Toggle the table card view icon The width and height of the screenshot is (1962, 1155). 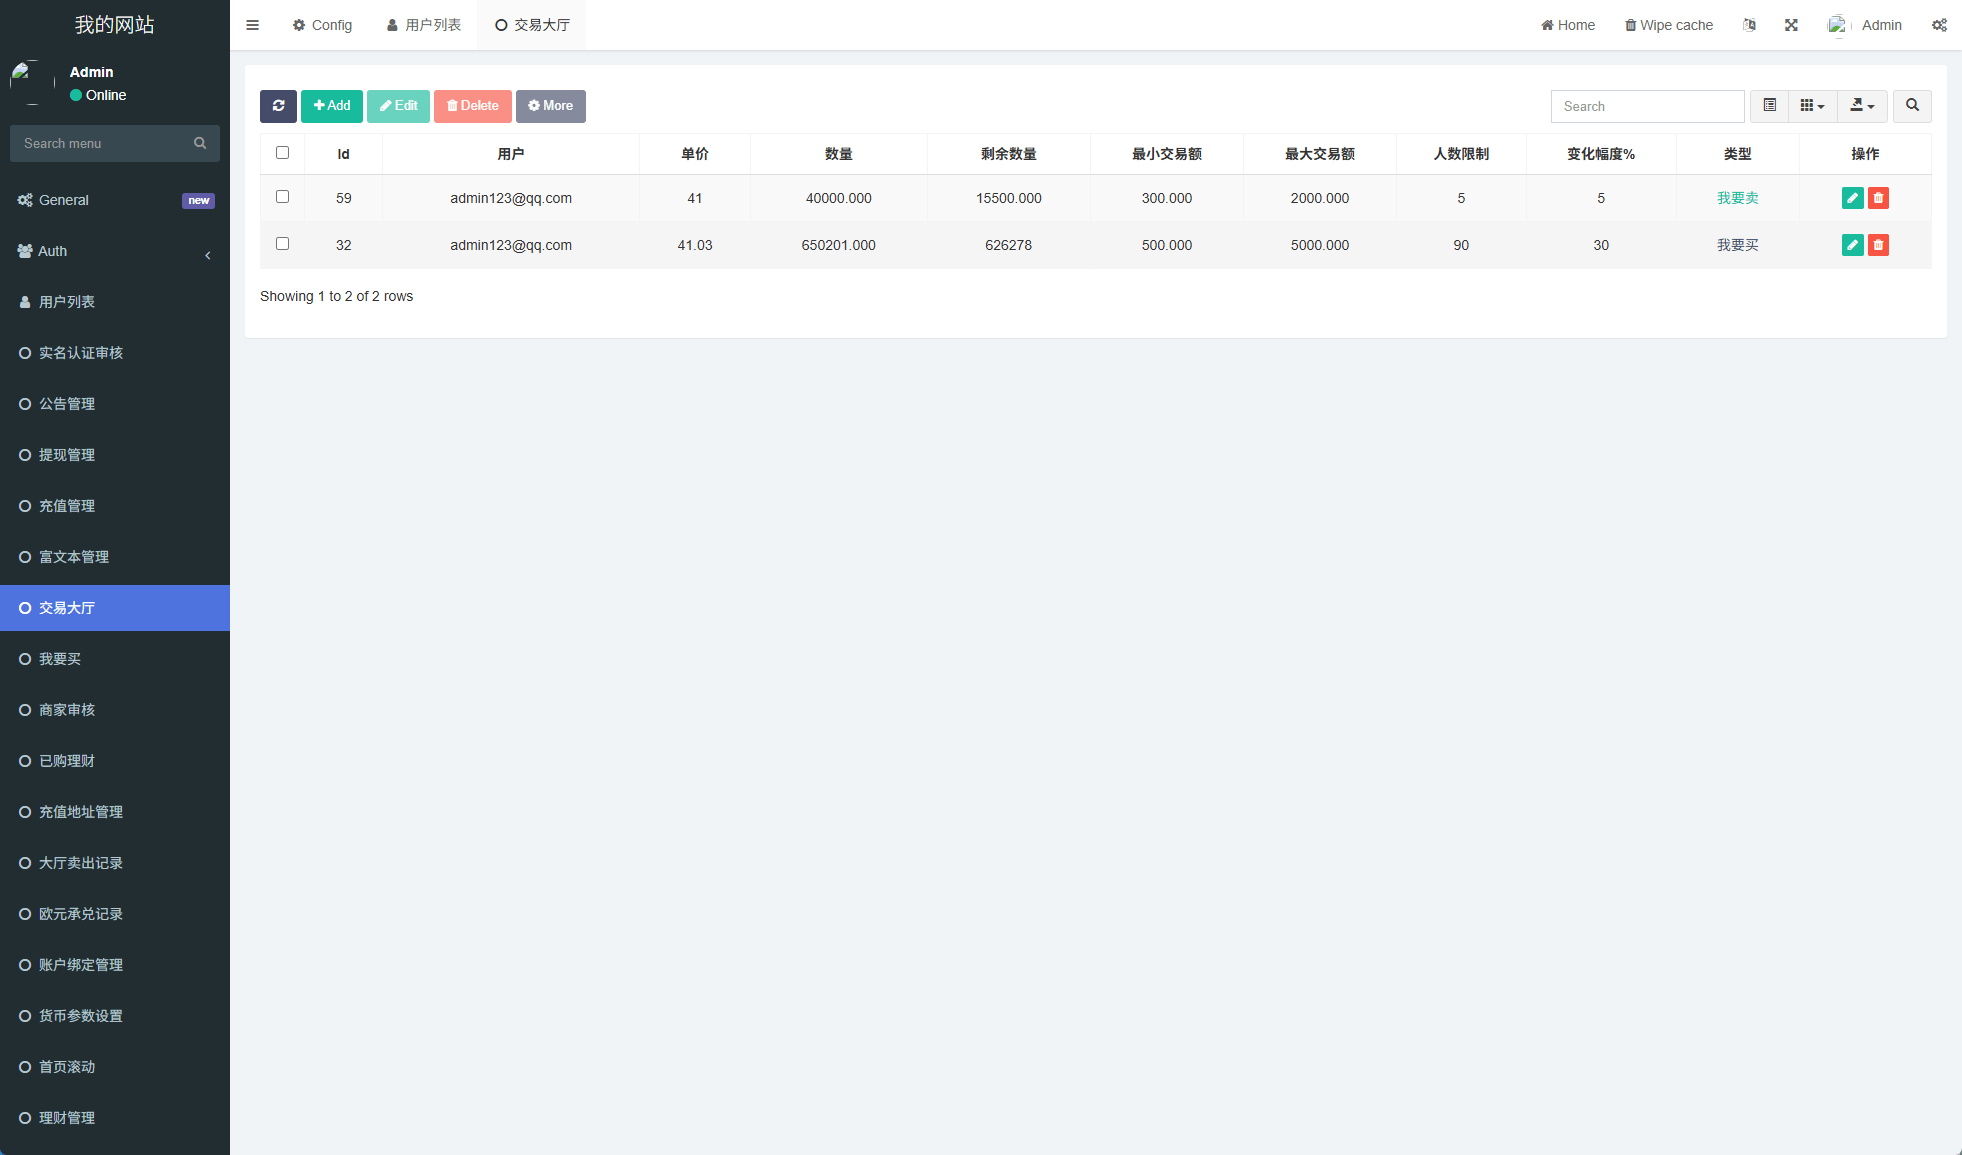1769,106
